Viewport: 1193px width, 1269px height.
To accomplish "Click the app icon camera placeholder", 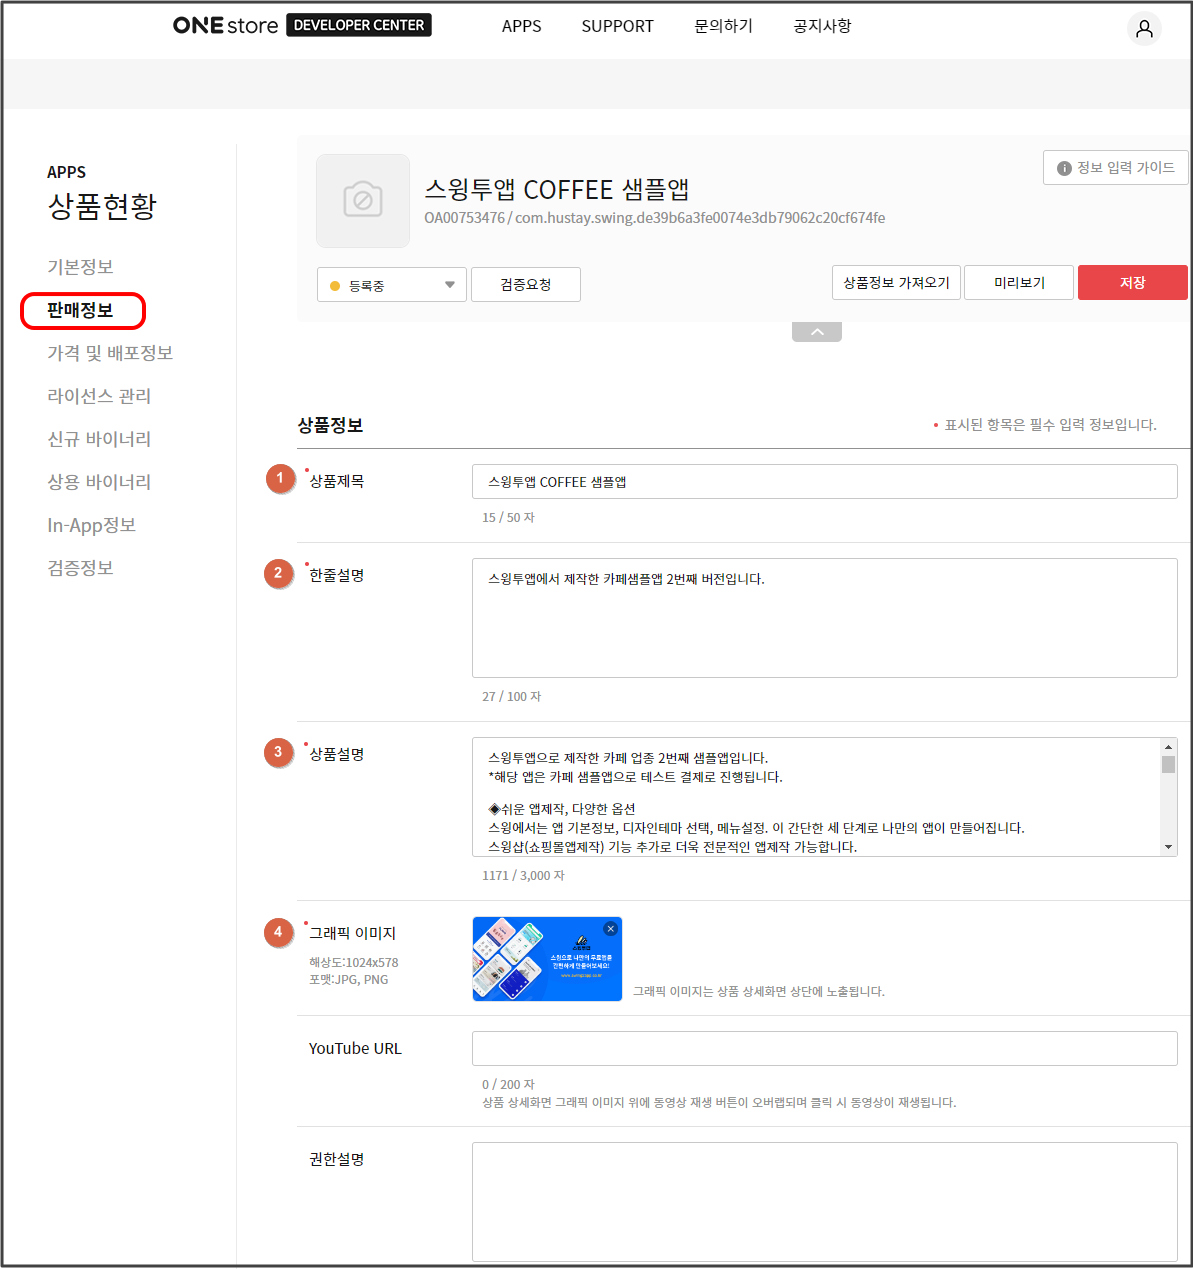I will (363, 201).
